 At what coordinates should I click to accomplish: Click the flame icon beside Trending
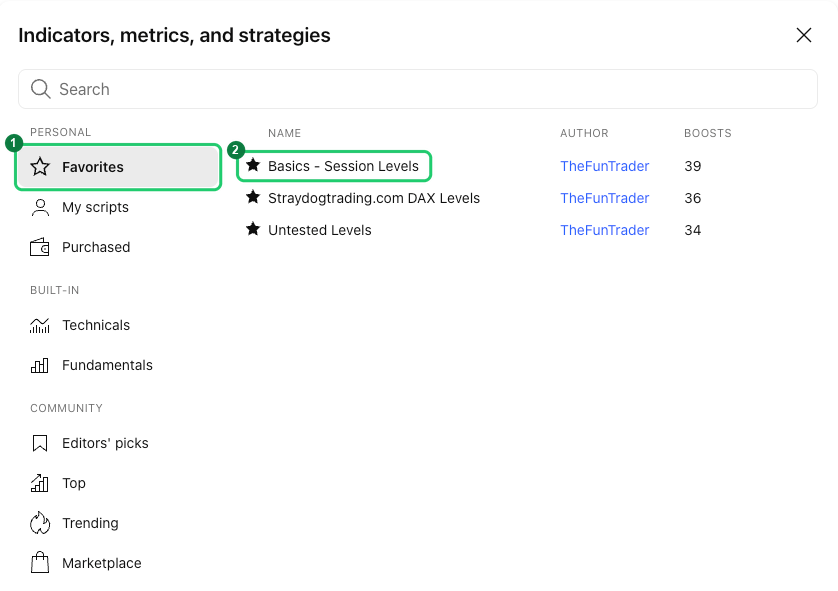[40, 523]
